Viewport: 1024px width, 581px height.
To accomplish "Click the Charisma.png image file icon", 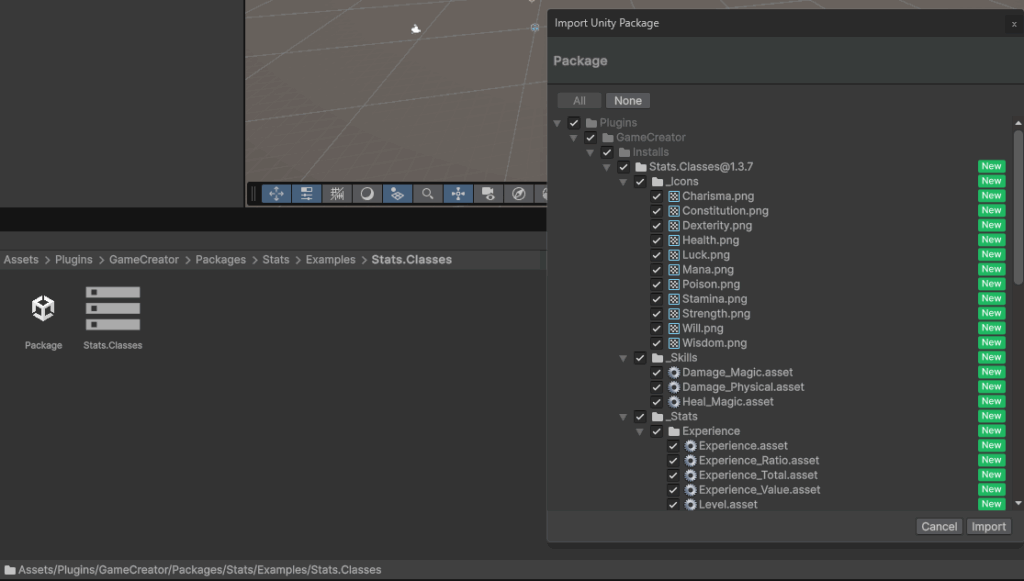I will pos(674,196).
